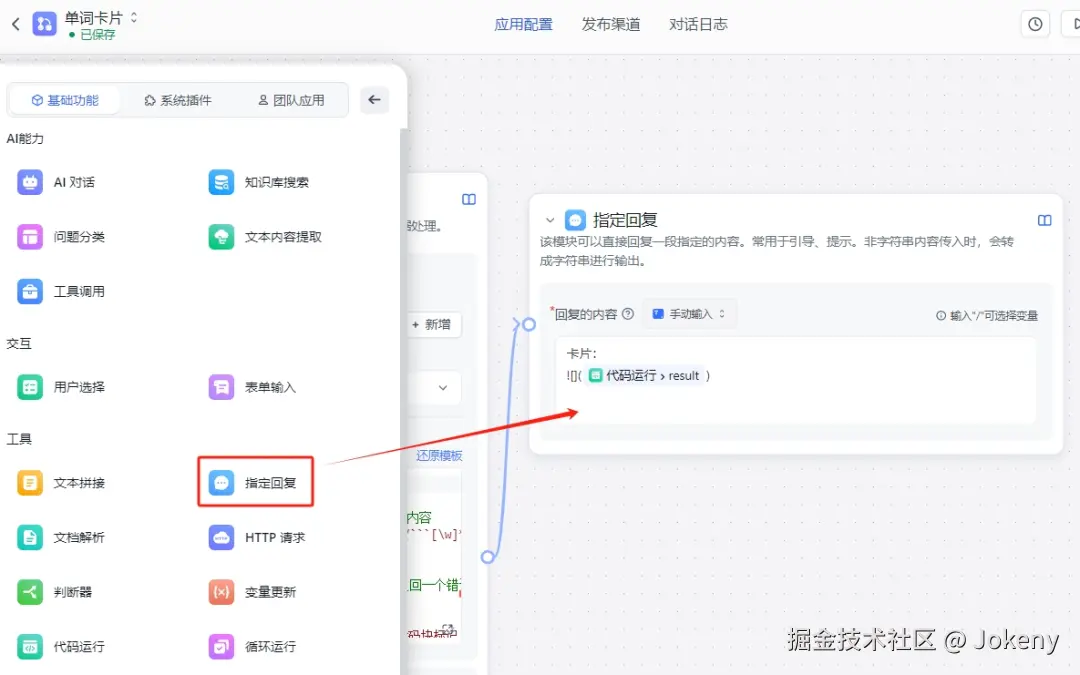Image resolution: width=1080 pixels, height=675 pixels.
Task: Choose the 判断器 tool icon
Action: tap(30, 592)
